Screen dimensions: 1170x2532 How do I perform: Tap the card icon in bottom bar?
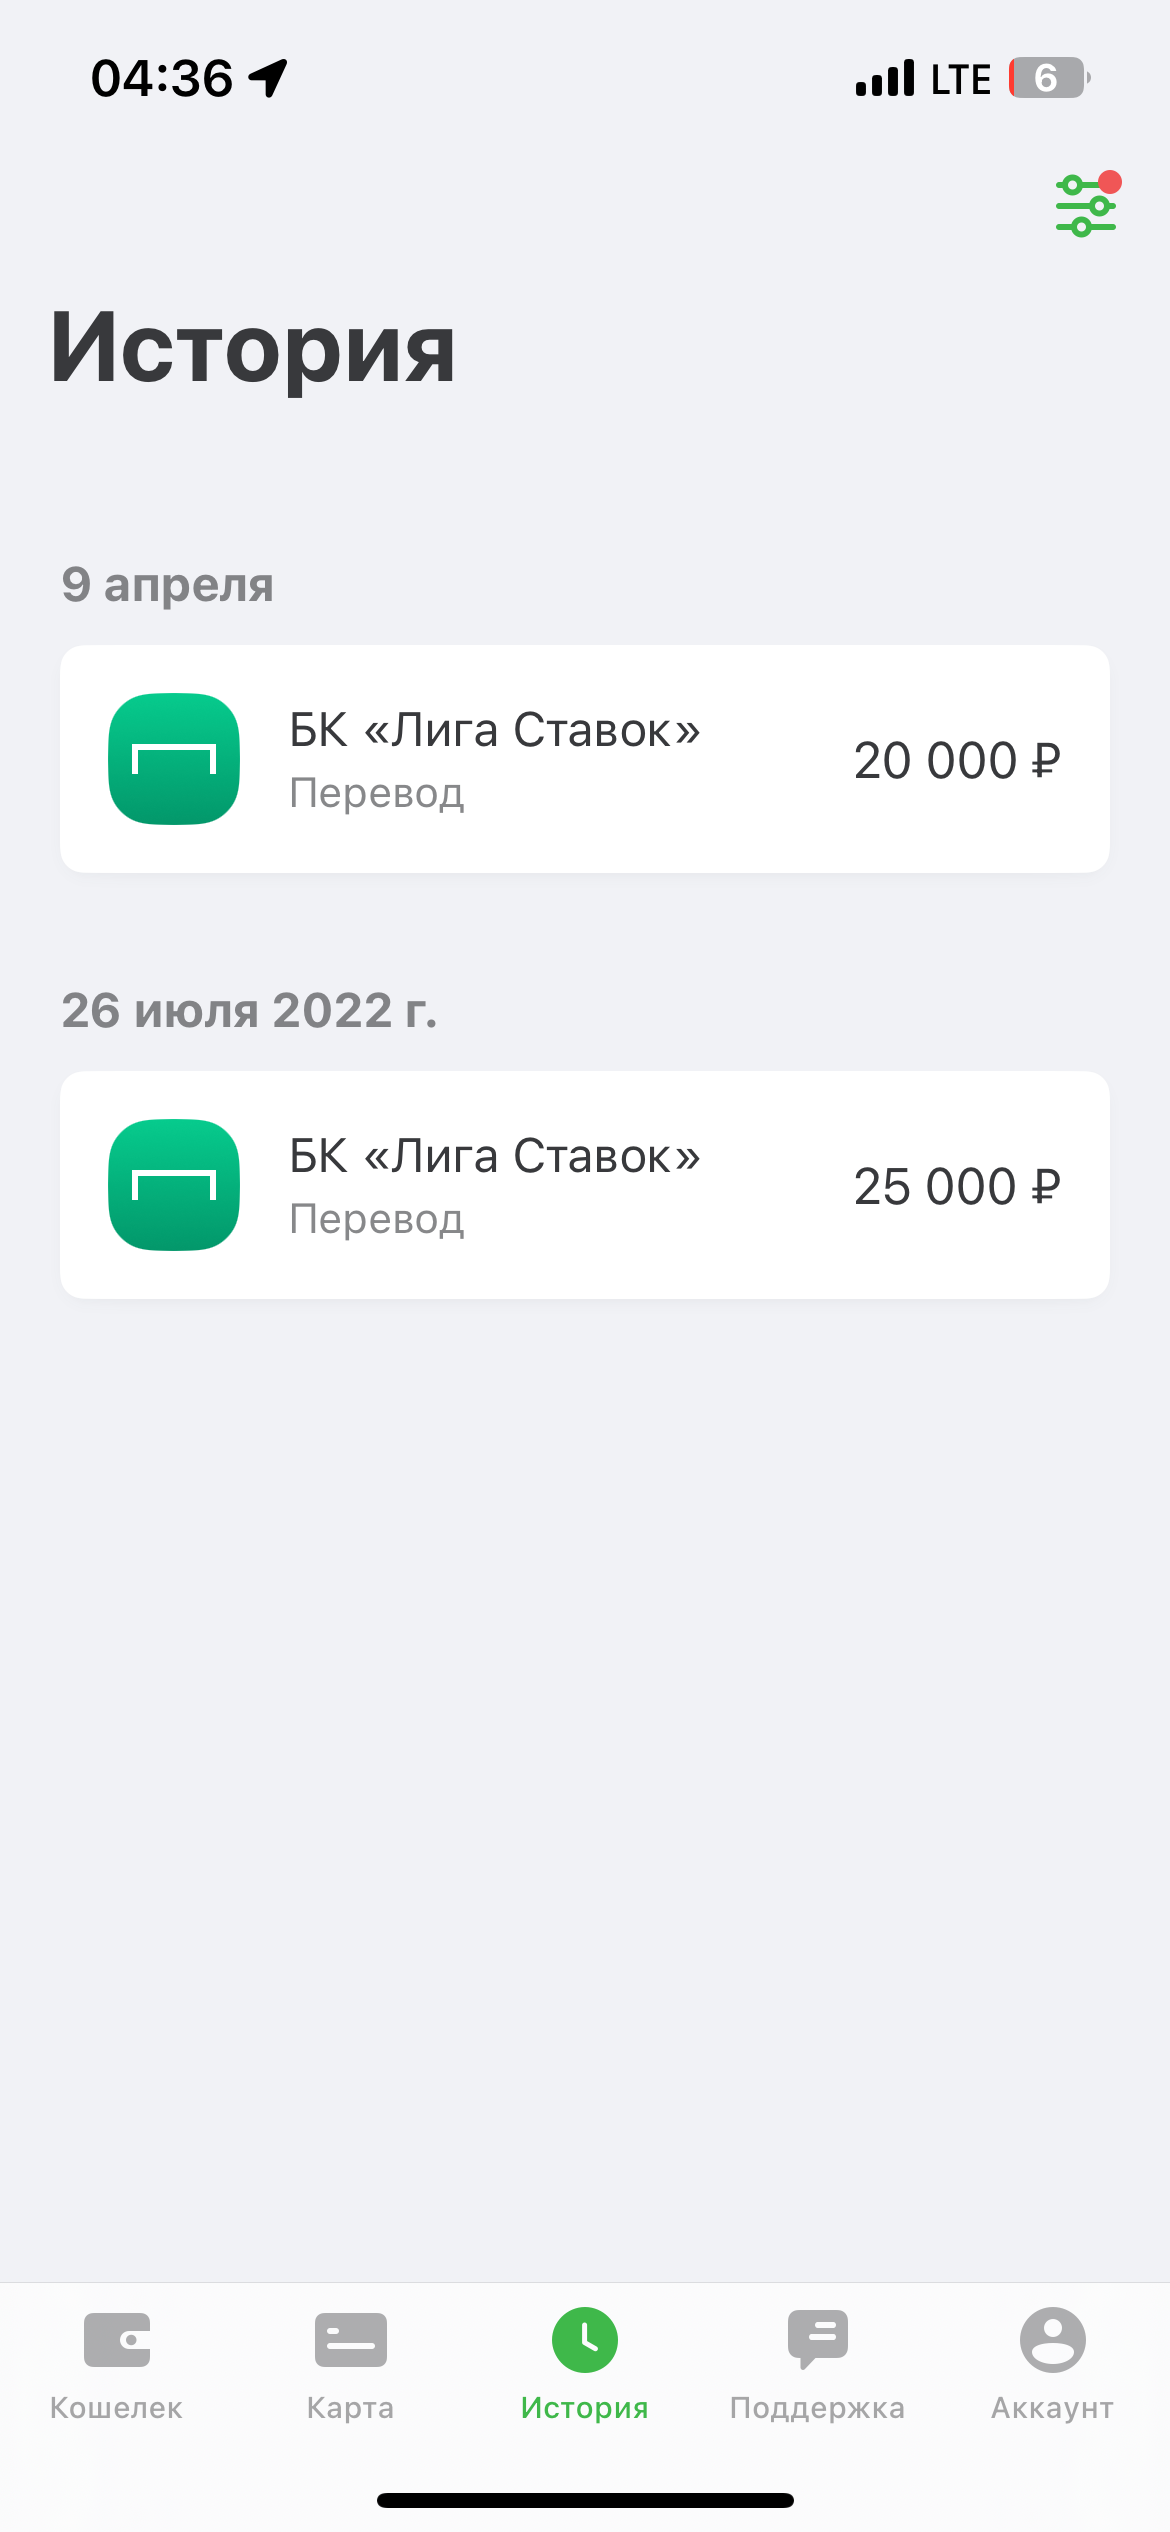(x=350, y=2340)
